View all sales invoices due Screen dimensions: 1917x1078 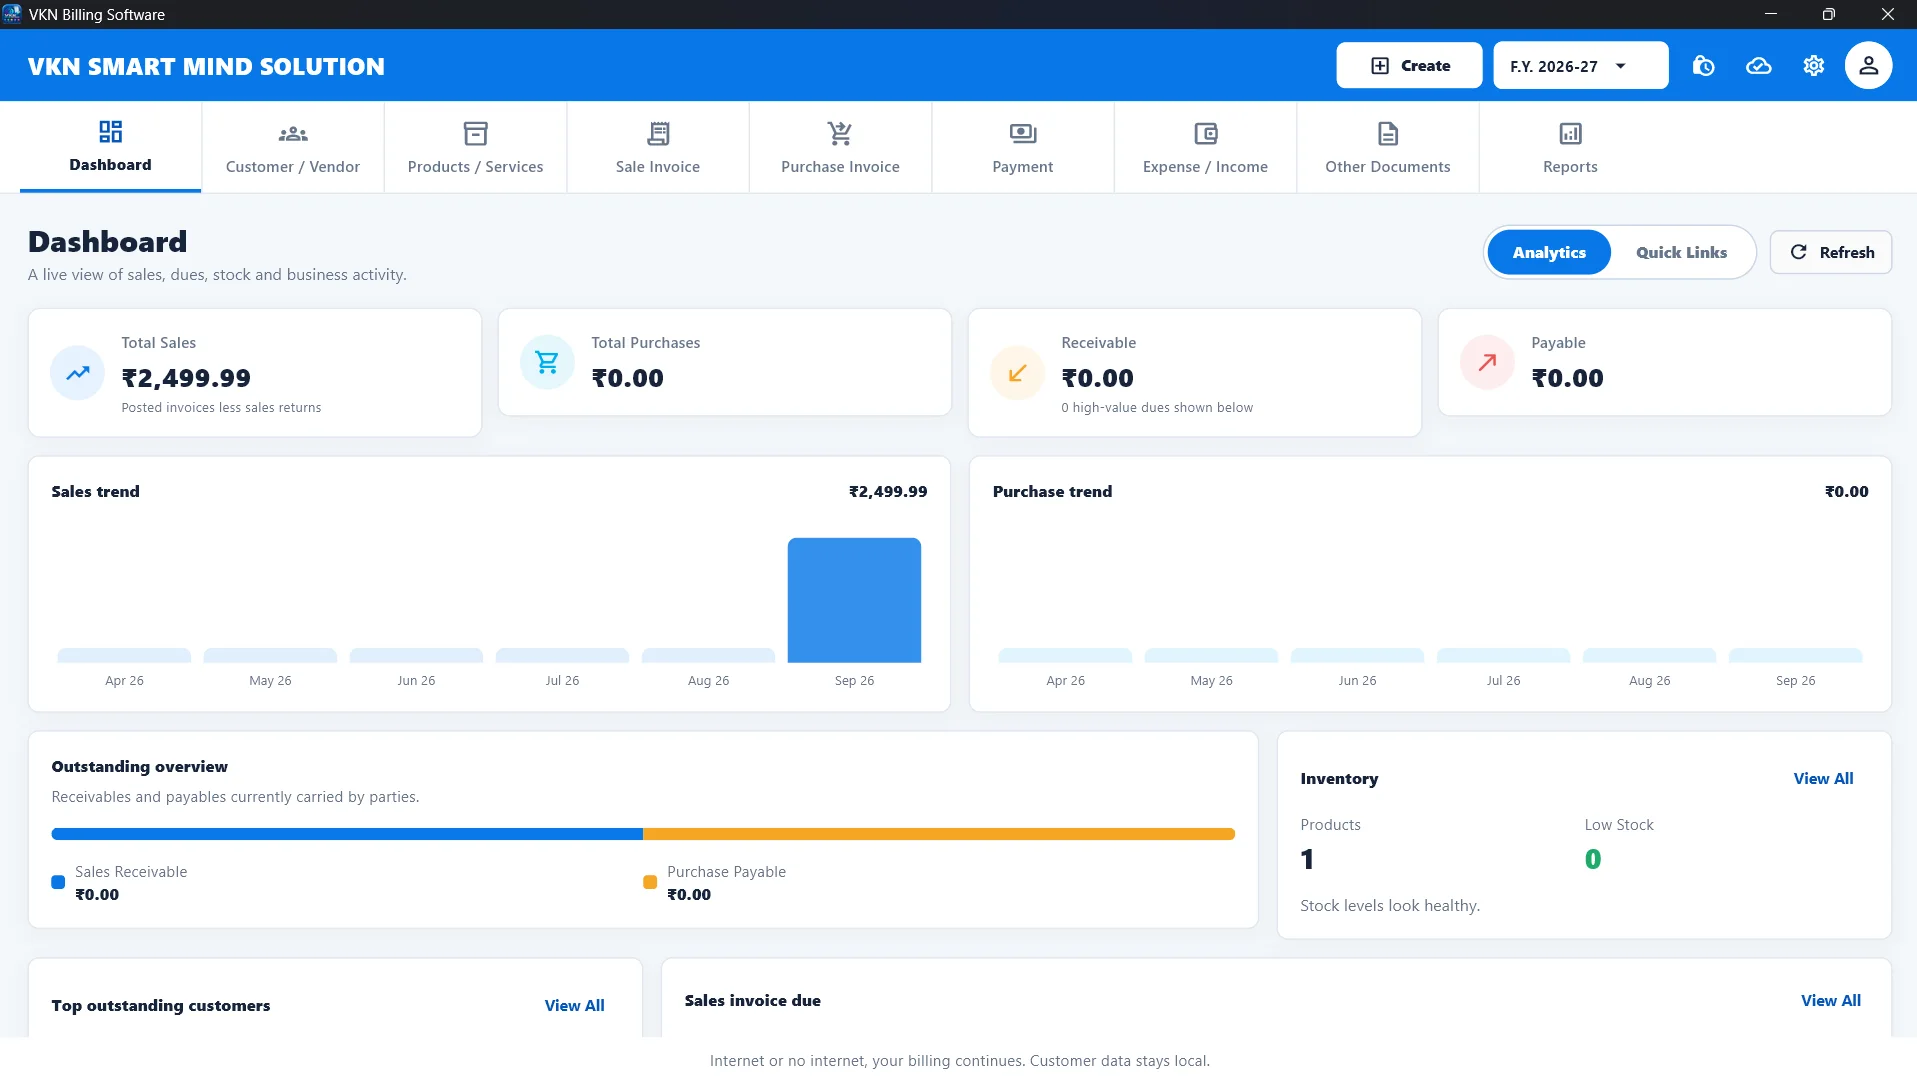(x=1830, y=1000)
